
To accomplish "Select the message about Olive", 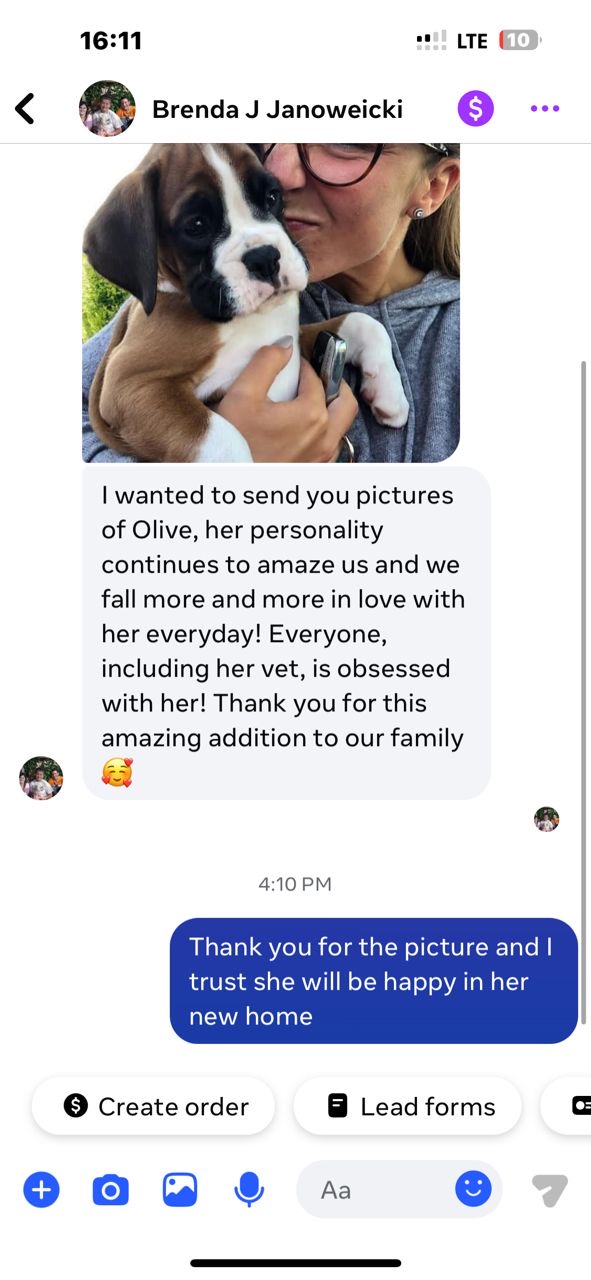I will point(287,633).
